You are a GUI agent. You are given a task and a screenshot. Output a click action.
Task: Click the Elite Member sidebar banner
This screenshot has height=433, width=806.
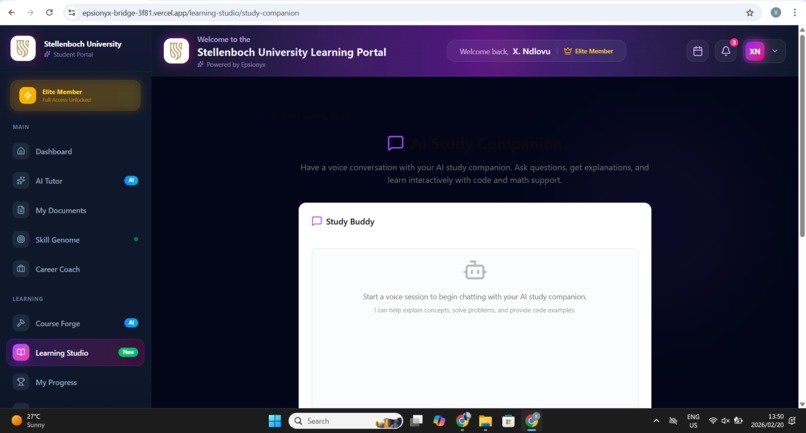coord(75,95)
